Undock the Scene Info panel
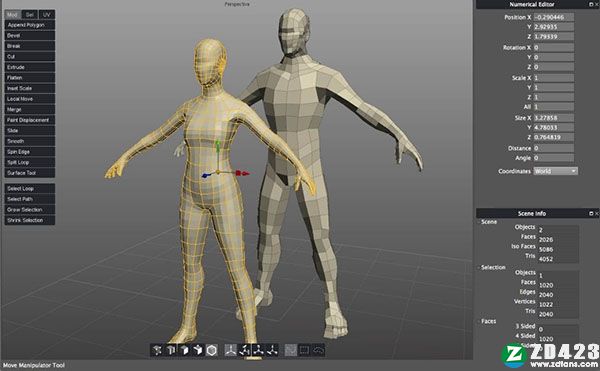Viewport: 600px width, 371px height. pos(591,213)
